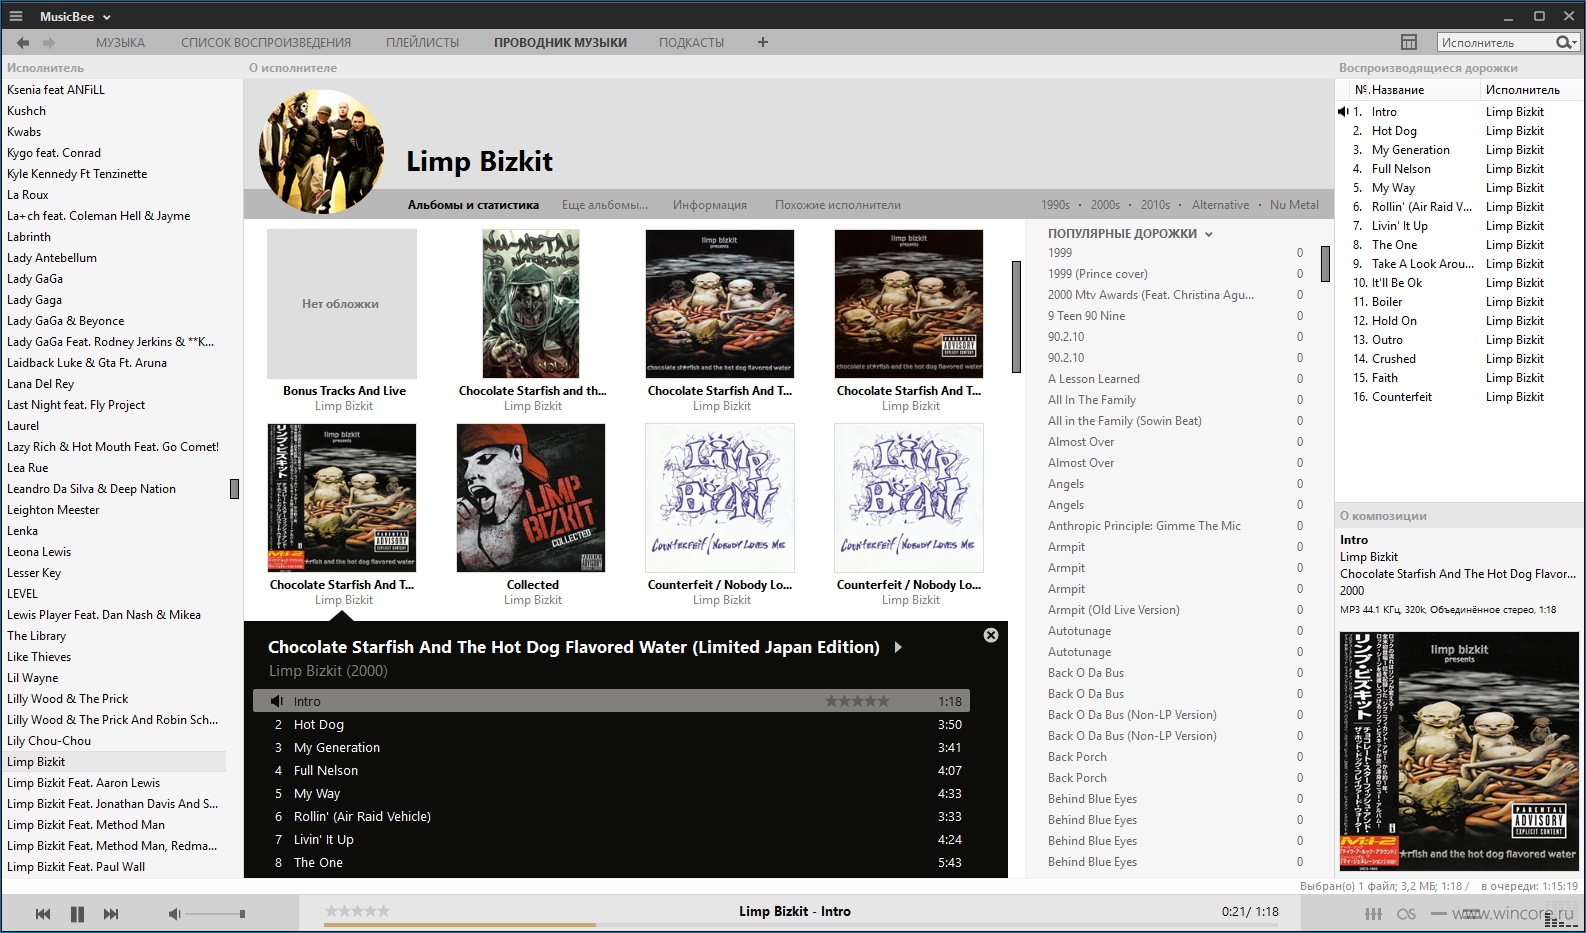Select Counterfeit in now playing list
Image resolution: width=1586 pixels, height=933 pixels.
(1457, 397)
